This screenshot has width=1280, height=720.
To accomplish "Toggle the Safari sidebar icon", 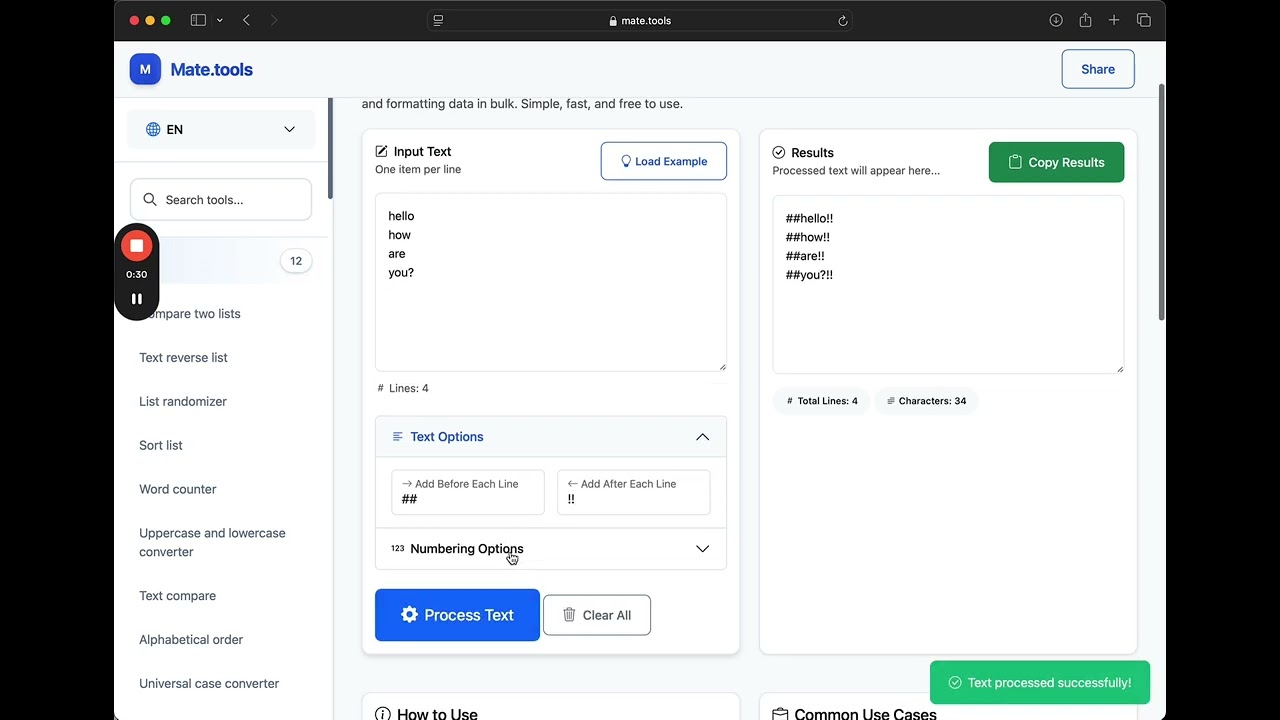I will (198, 20).
